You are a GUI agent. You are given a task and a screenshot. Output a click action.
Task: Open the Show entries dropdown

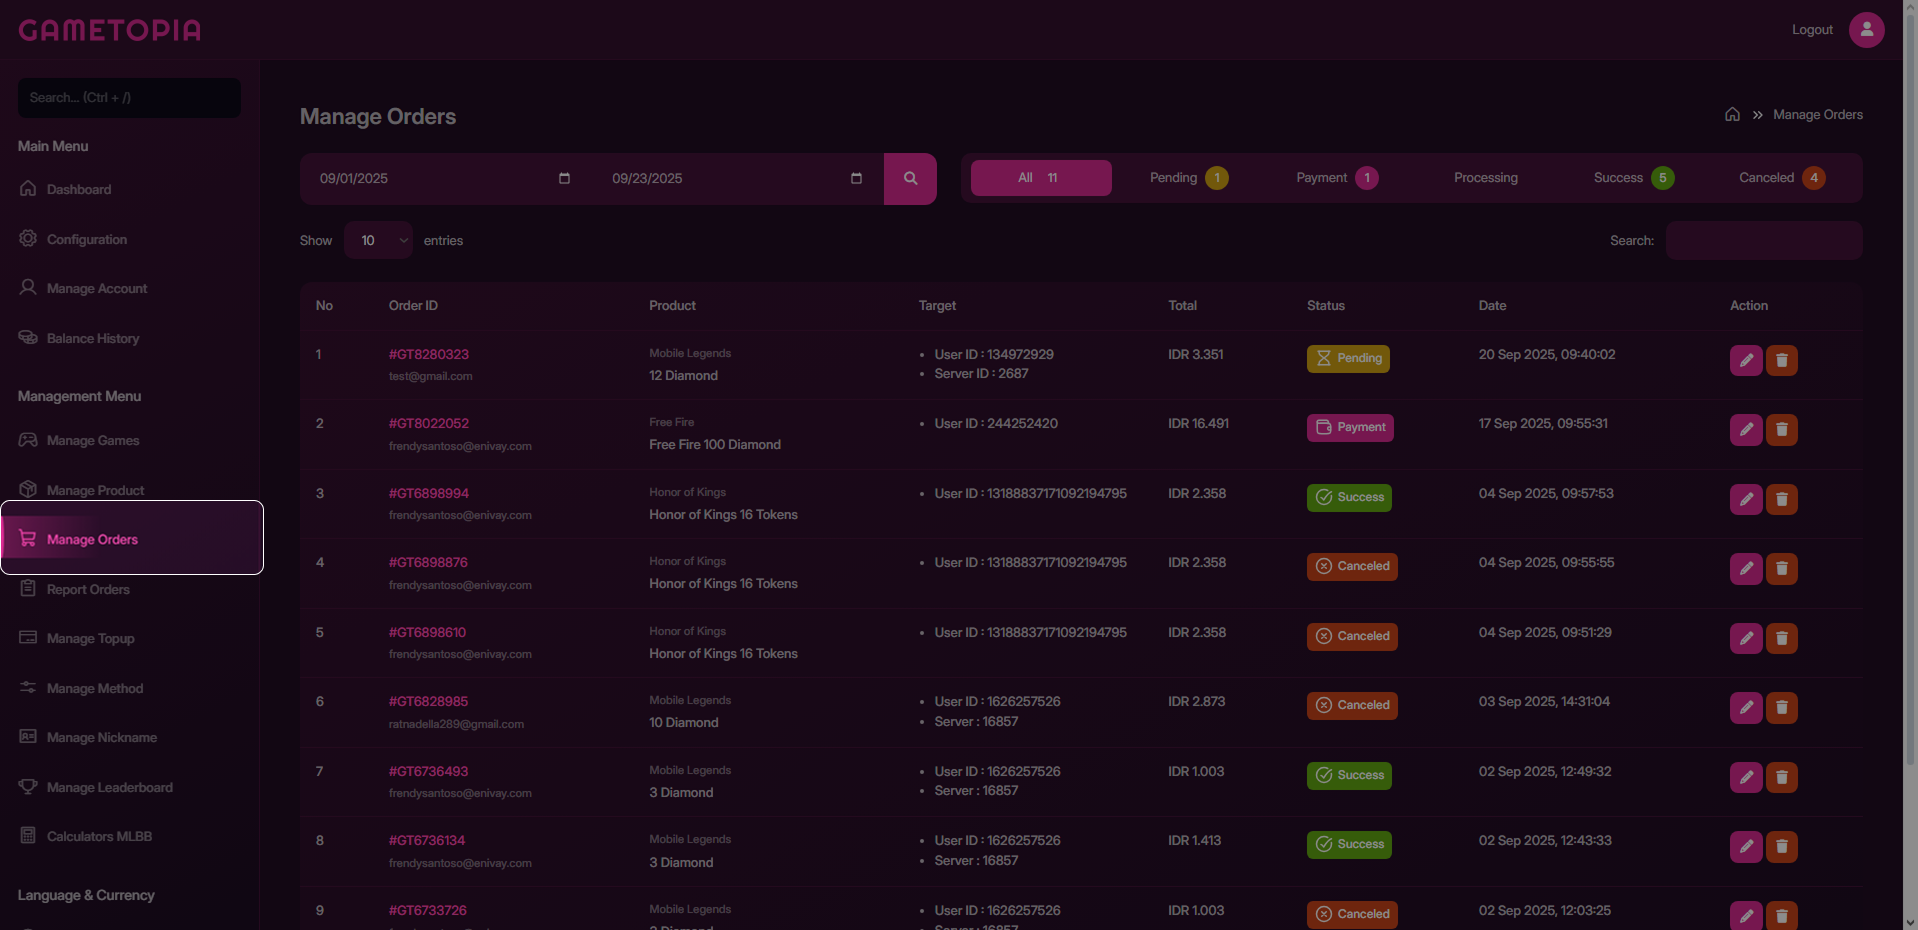click(x=378, y=240)
